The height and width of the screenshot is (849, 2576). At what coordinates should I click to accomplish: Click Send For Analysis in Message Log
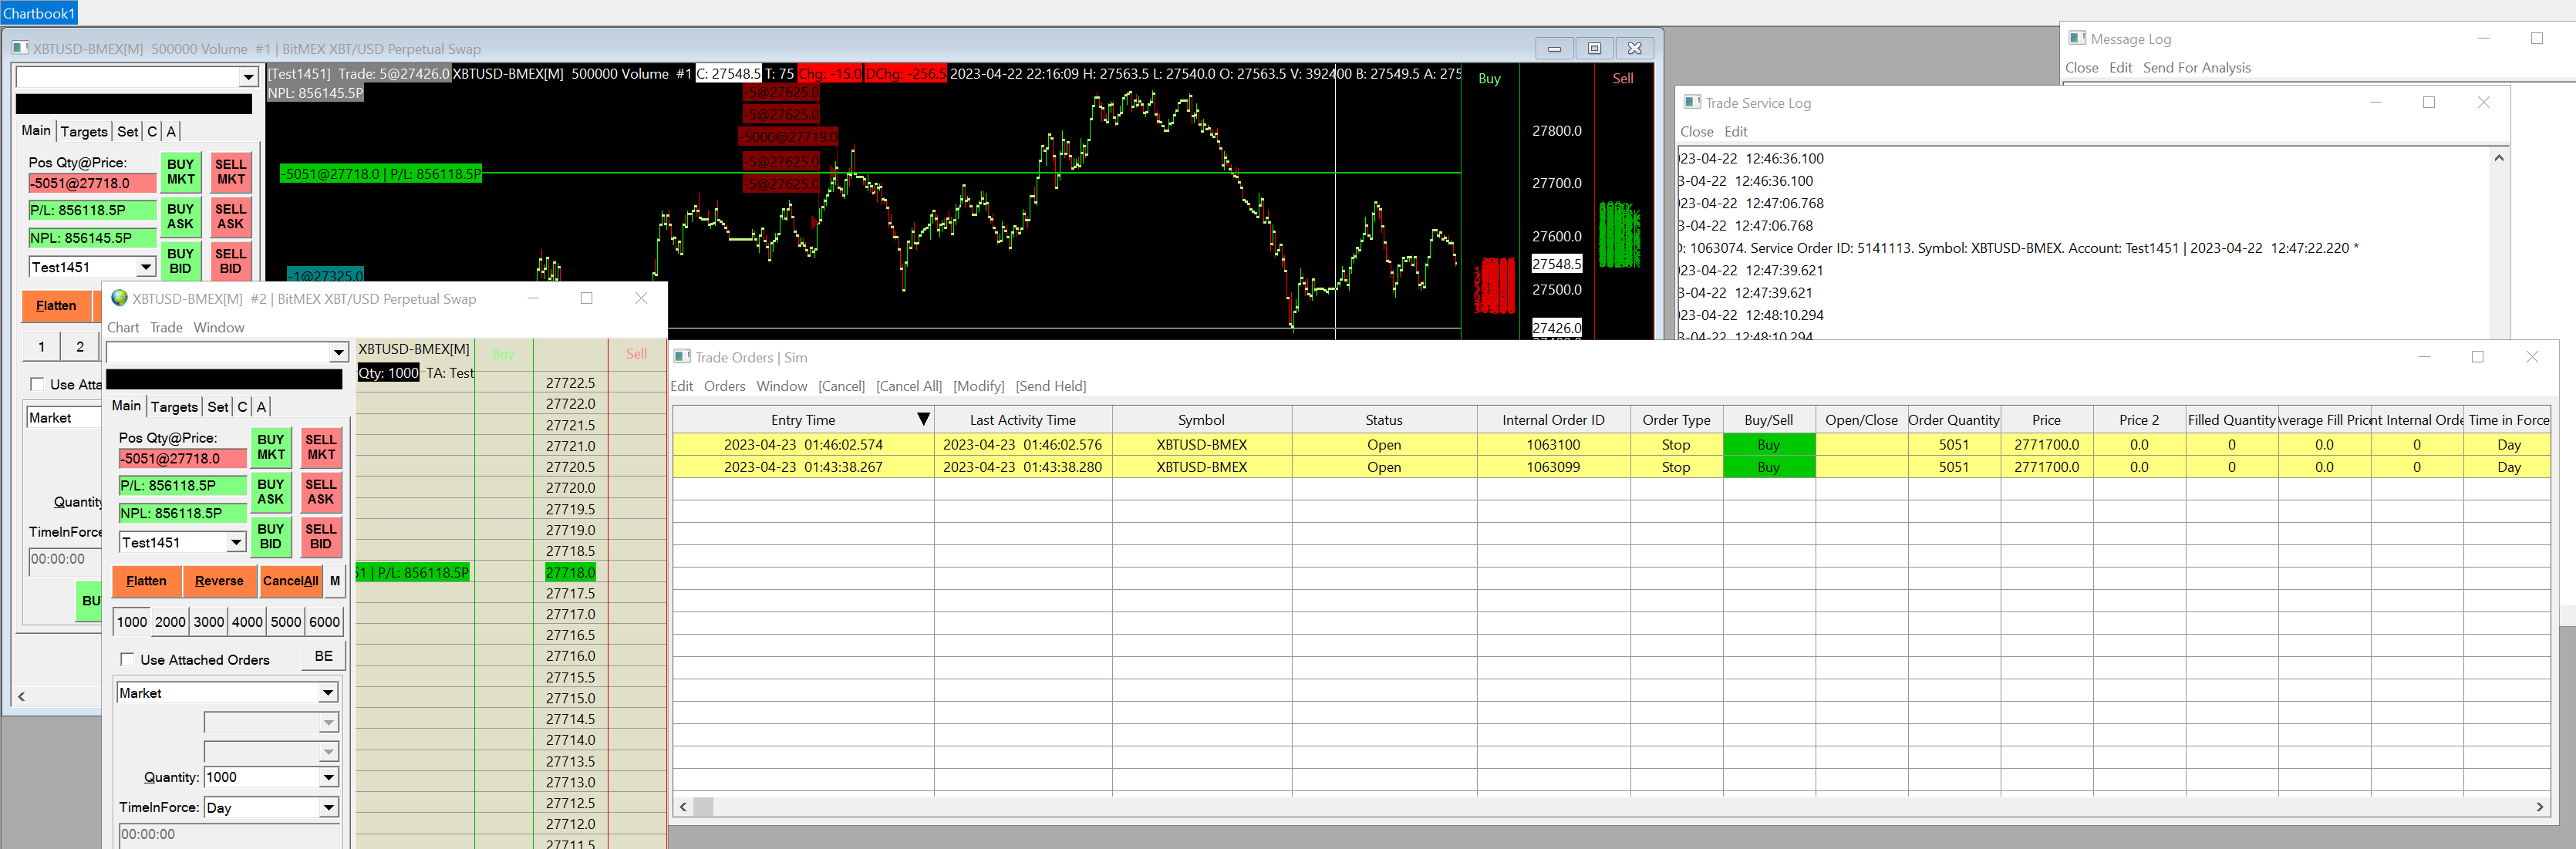pyautogui.click(x=2196, y=68)
